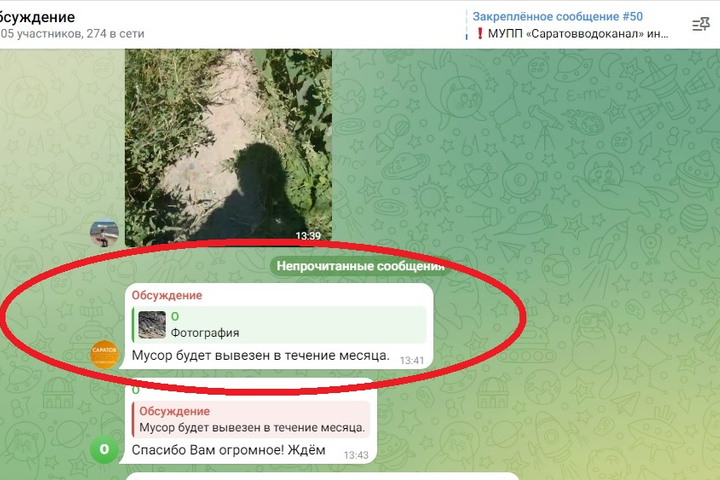Click the red "Обсуждение" sender name
This screenshot has width=720, height=480.
pyautogui.click(x=167, y=295)
